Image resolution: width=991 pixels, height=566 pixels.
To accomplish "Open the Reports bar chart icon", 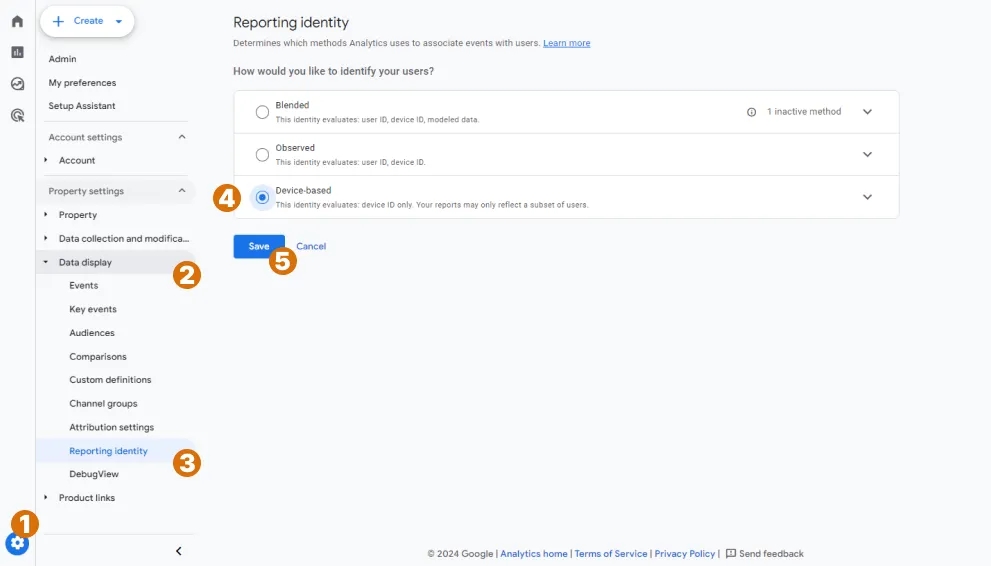I will [18, 52].
